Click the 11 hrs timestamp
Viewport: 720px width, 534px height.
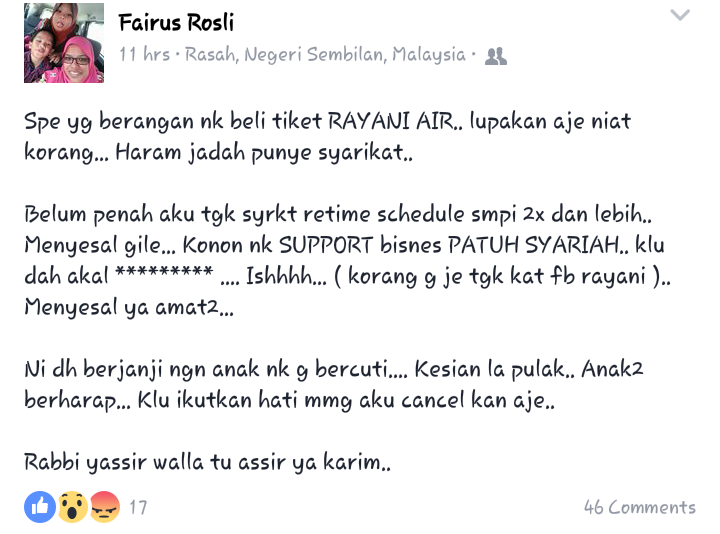(145, 55)
